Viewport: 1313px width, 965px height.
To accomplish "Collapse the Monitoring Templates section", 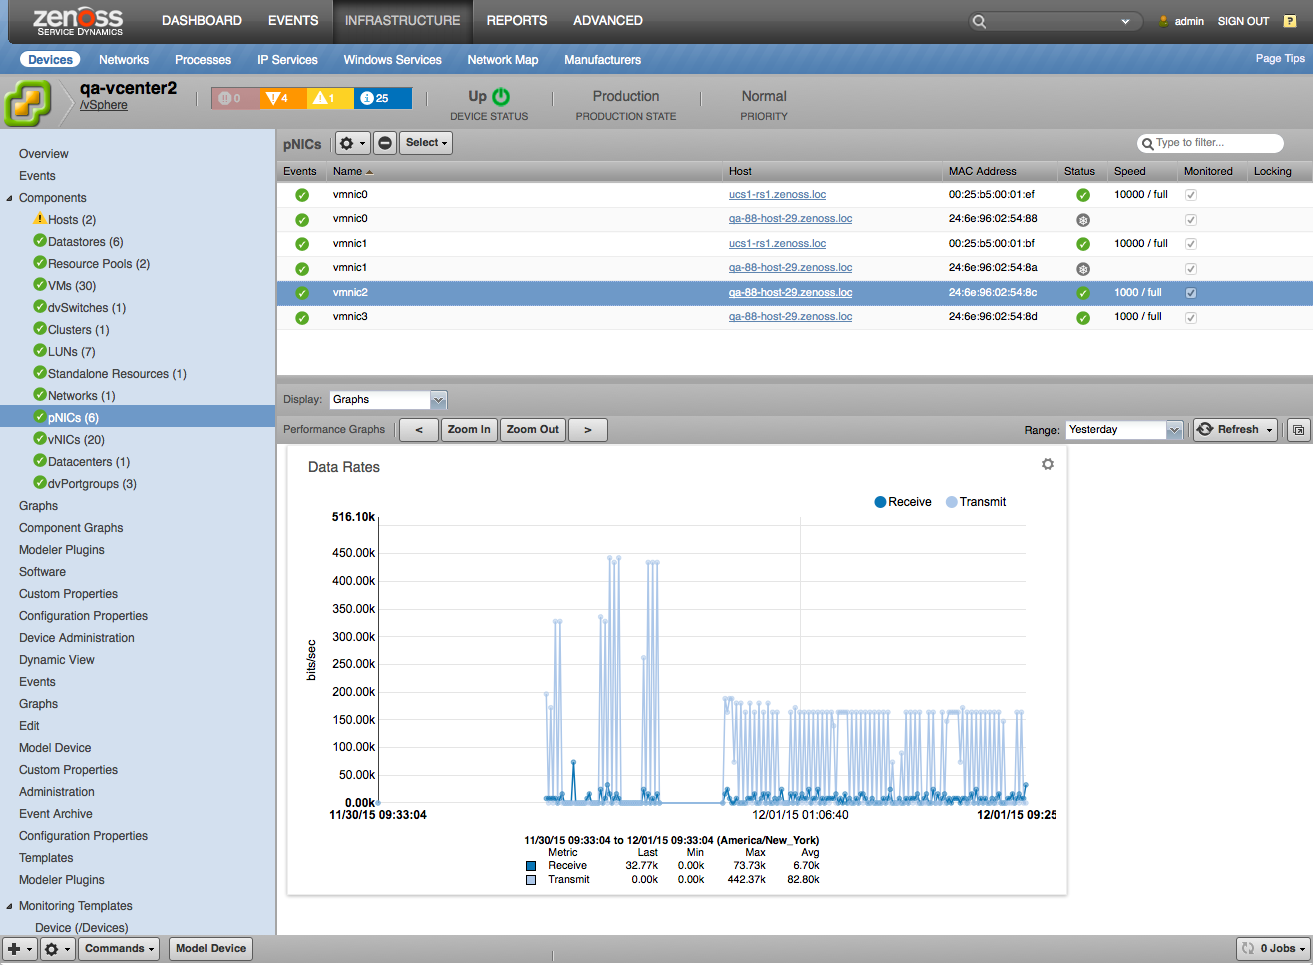I will pos(10,906).
